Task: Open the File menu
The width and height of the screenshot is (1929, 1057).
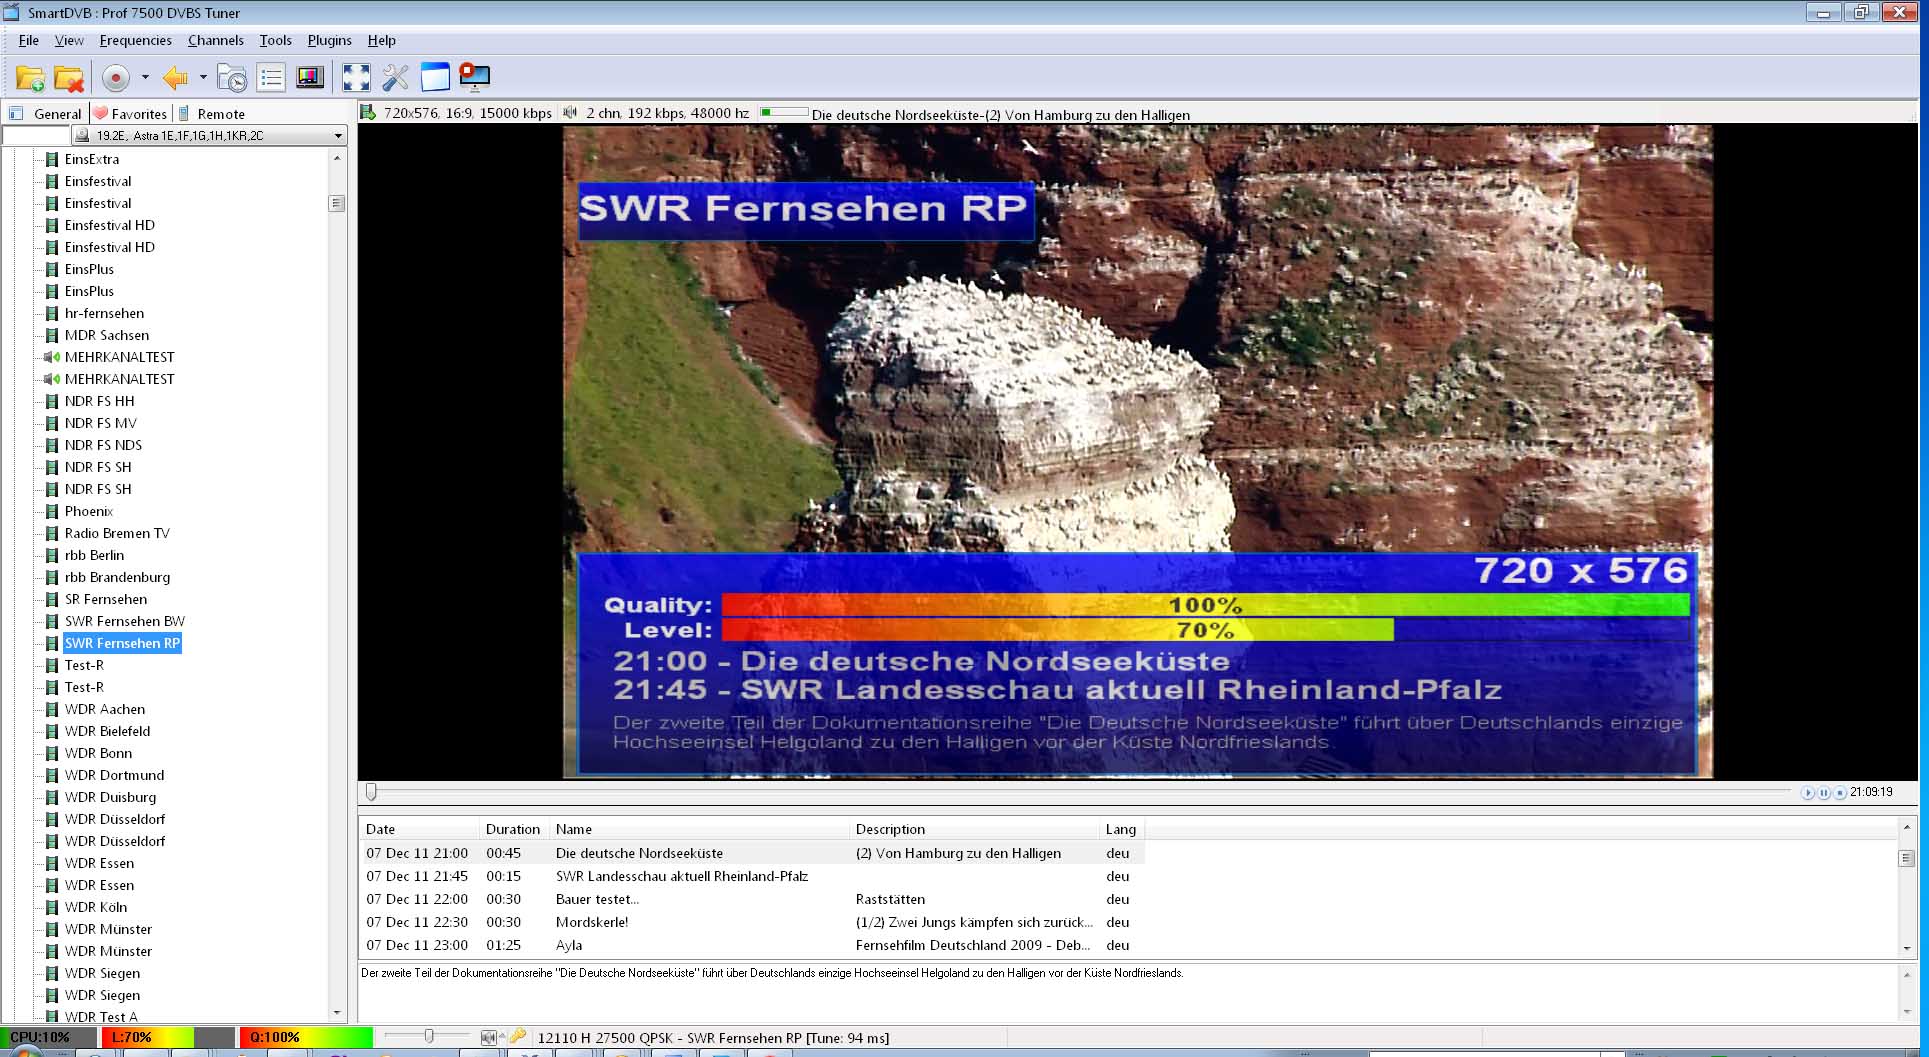Action: (x=29, y=40)
